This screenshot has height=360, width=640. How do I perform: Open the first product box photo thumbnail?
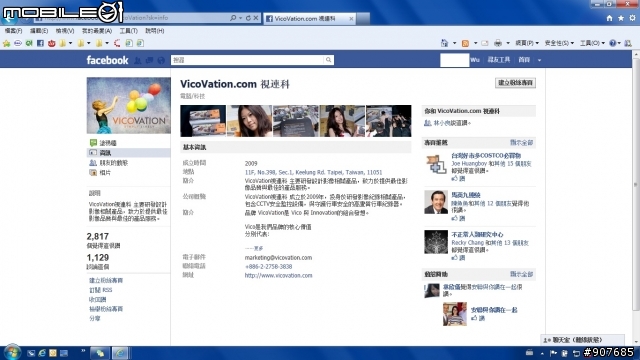203,121
